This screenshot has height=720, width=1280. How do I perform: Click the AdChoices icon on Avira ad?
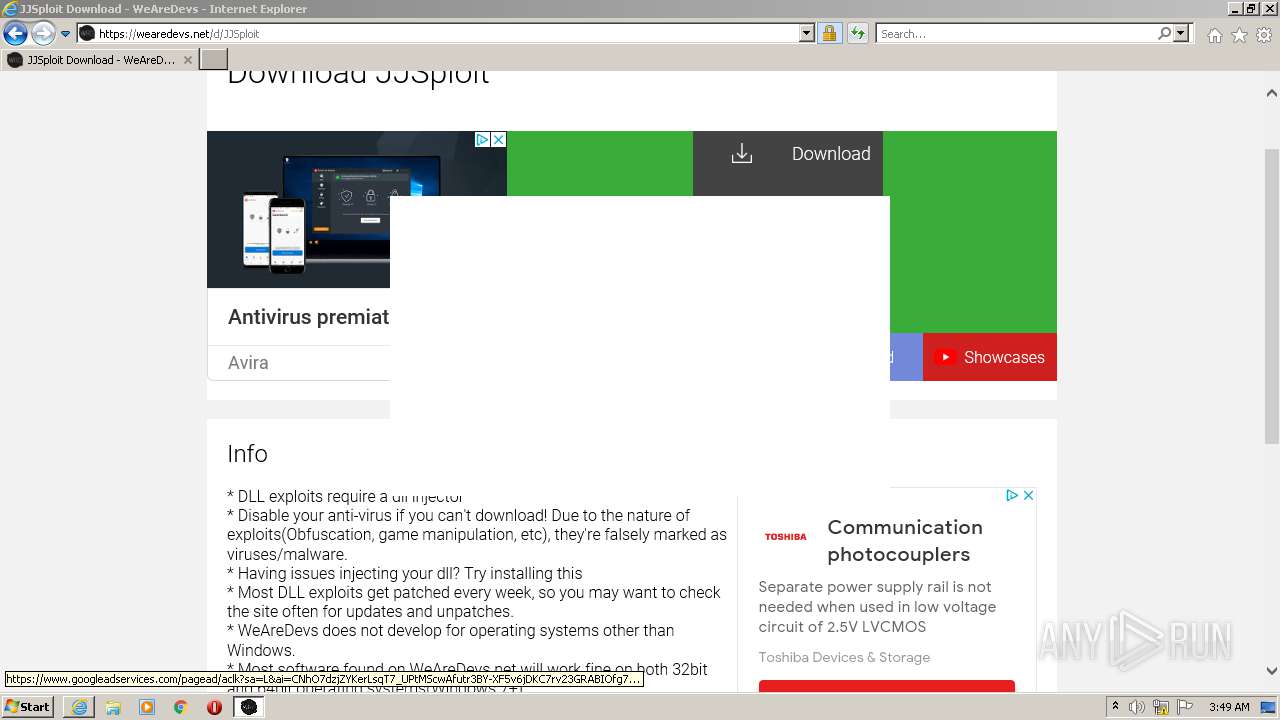click(x=482, y=139)
